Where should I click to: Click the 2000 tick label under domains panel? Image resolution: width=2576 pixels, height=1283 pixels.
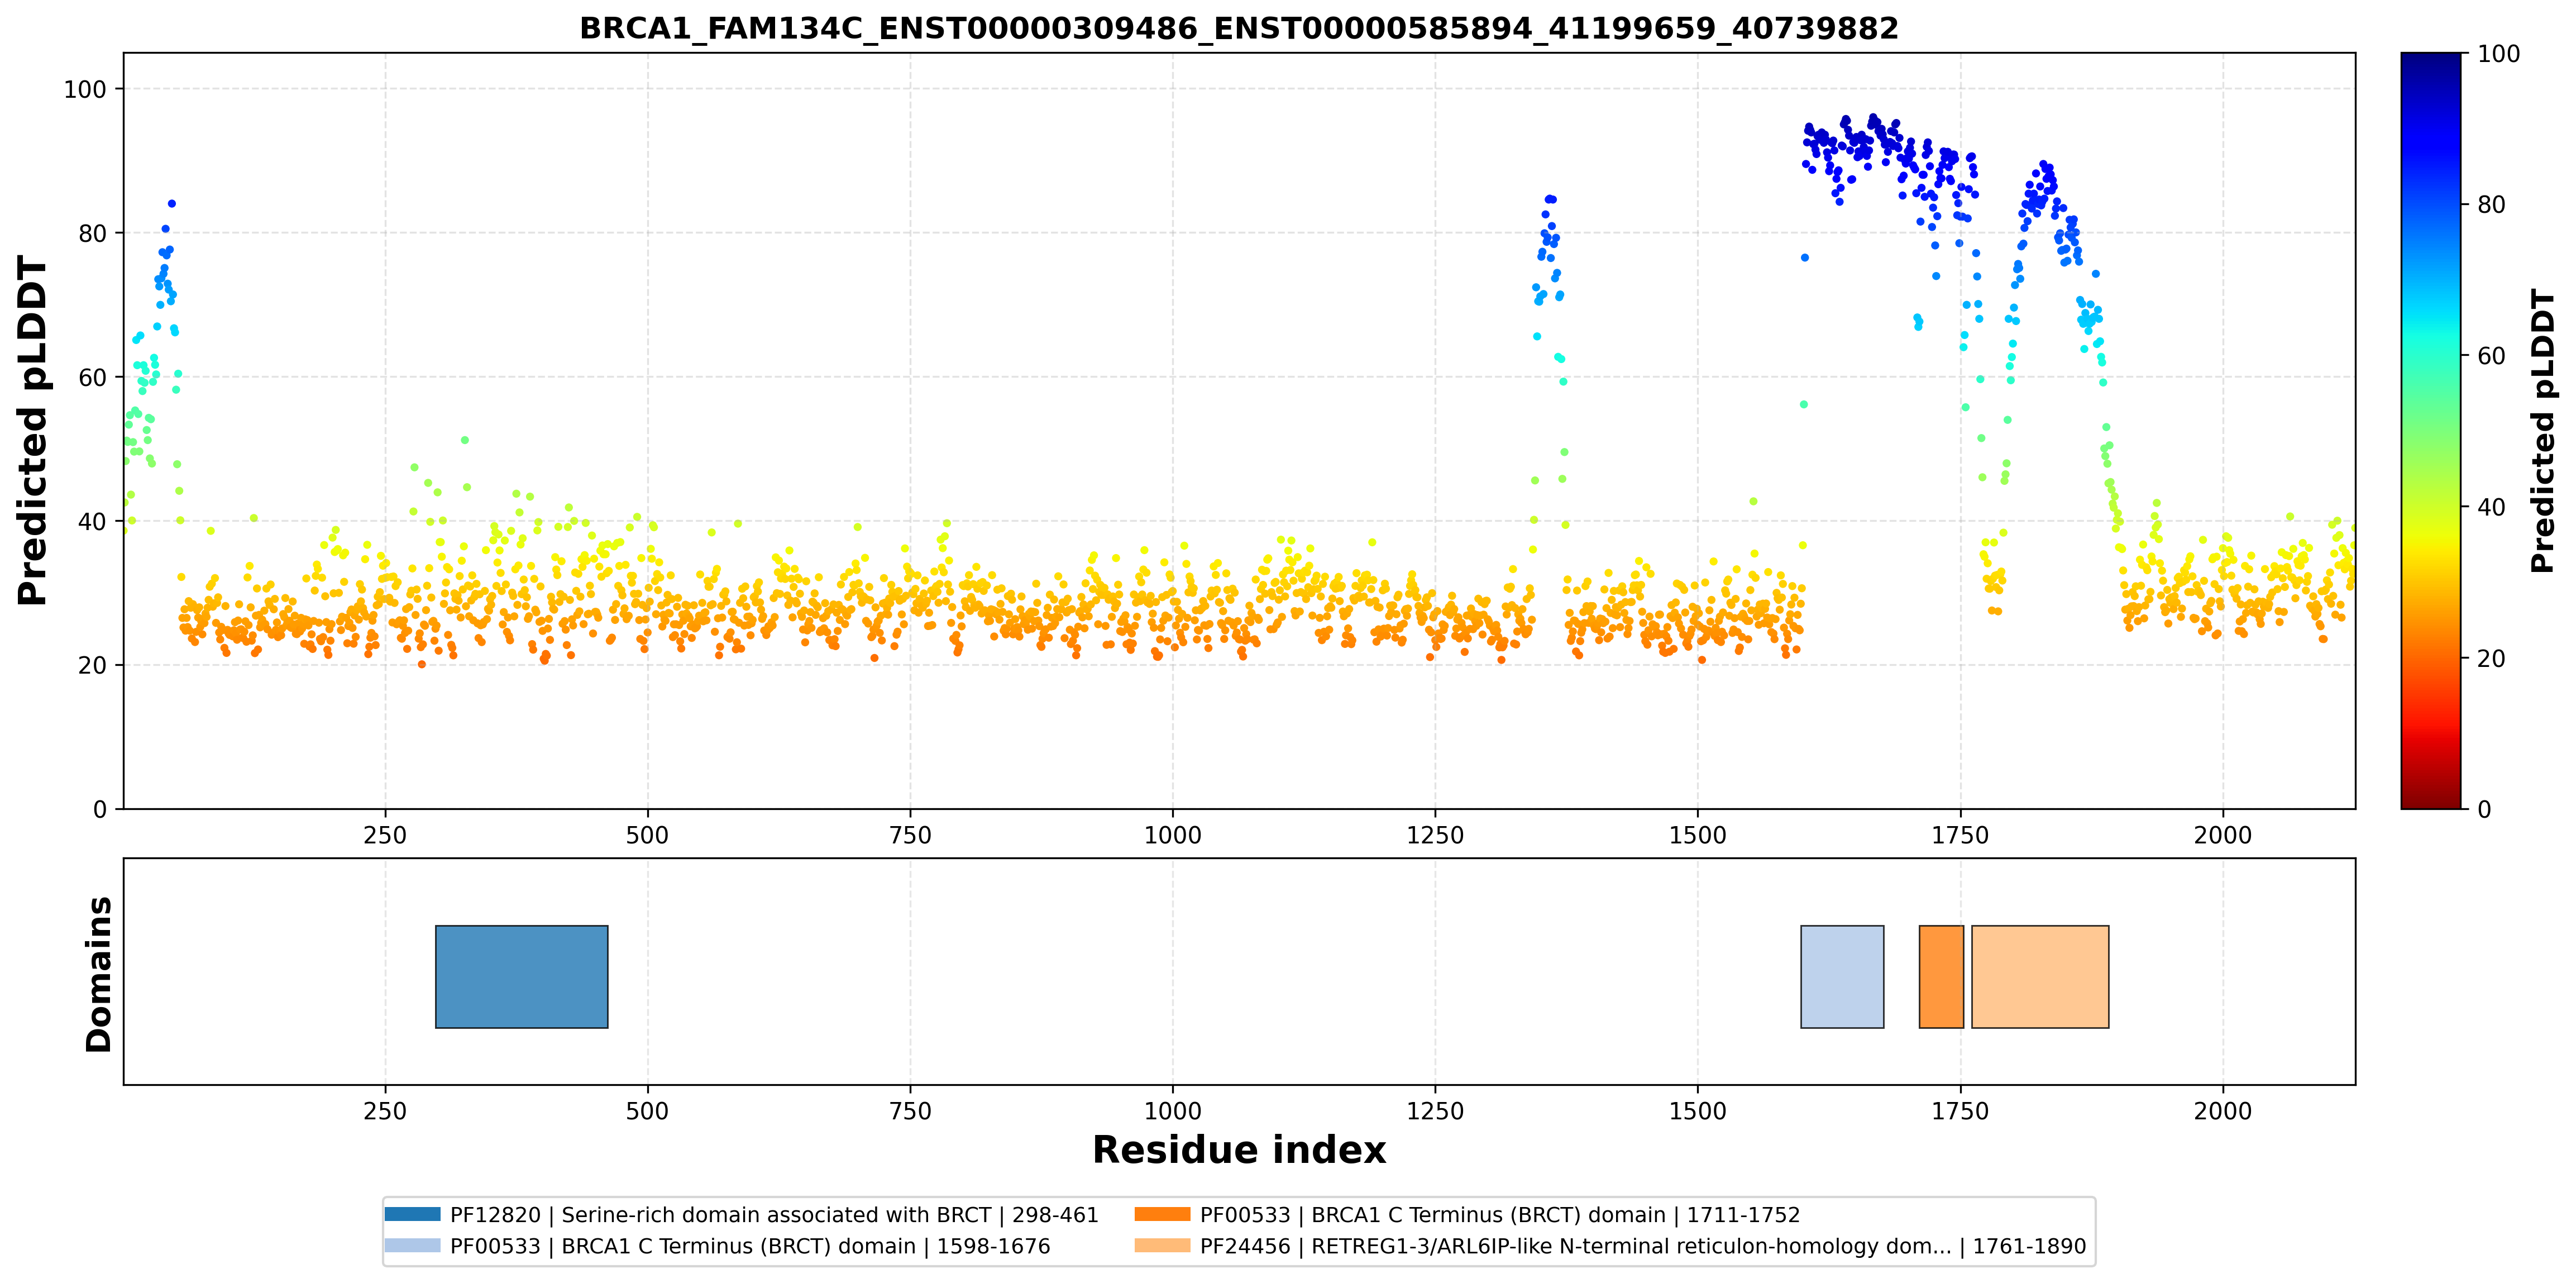(2223, 1111)
